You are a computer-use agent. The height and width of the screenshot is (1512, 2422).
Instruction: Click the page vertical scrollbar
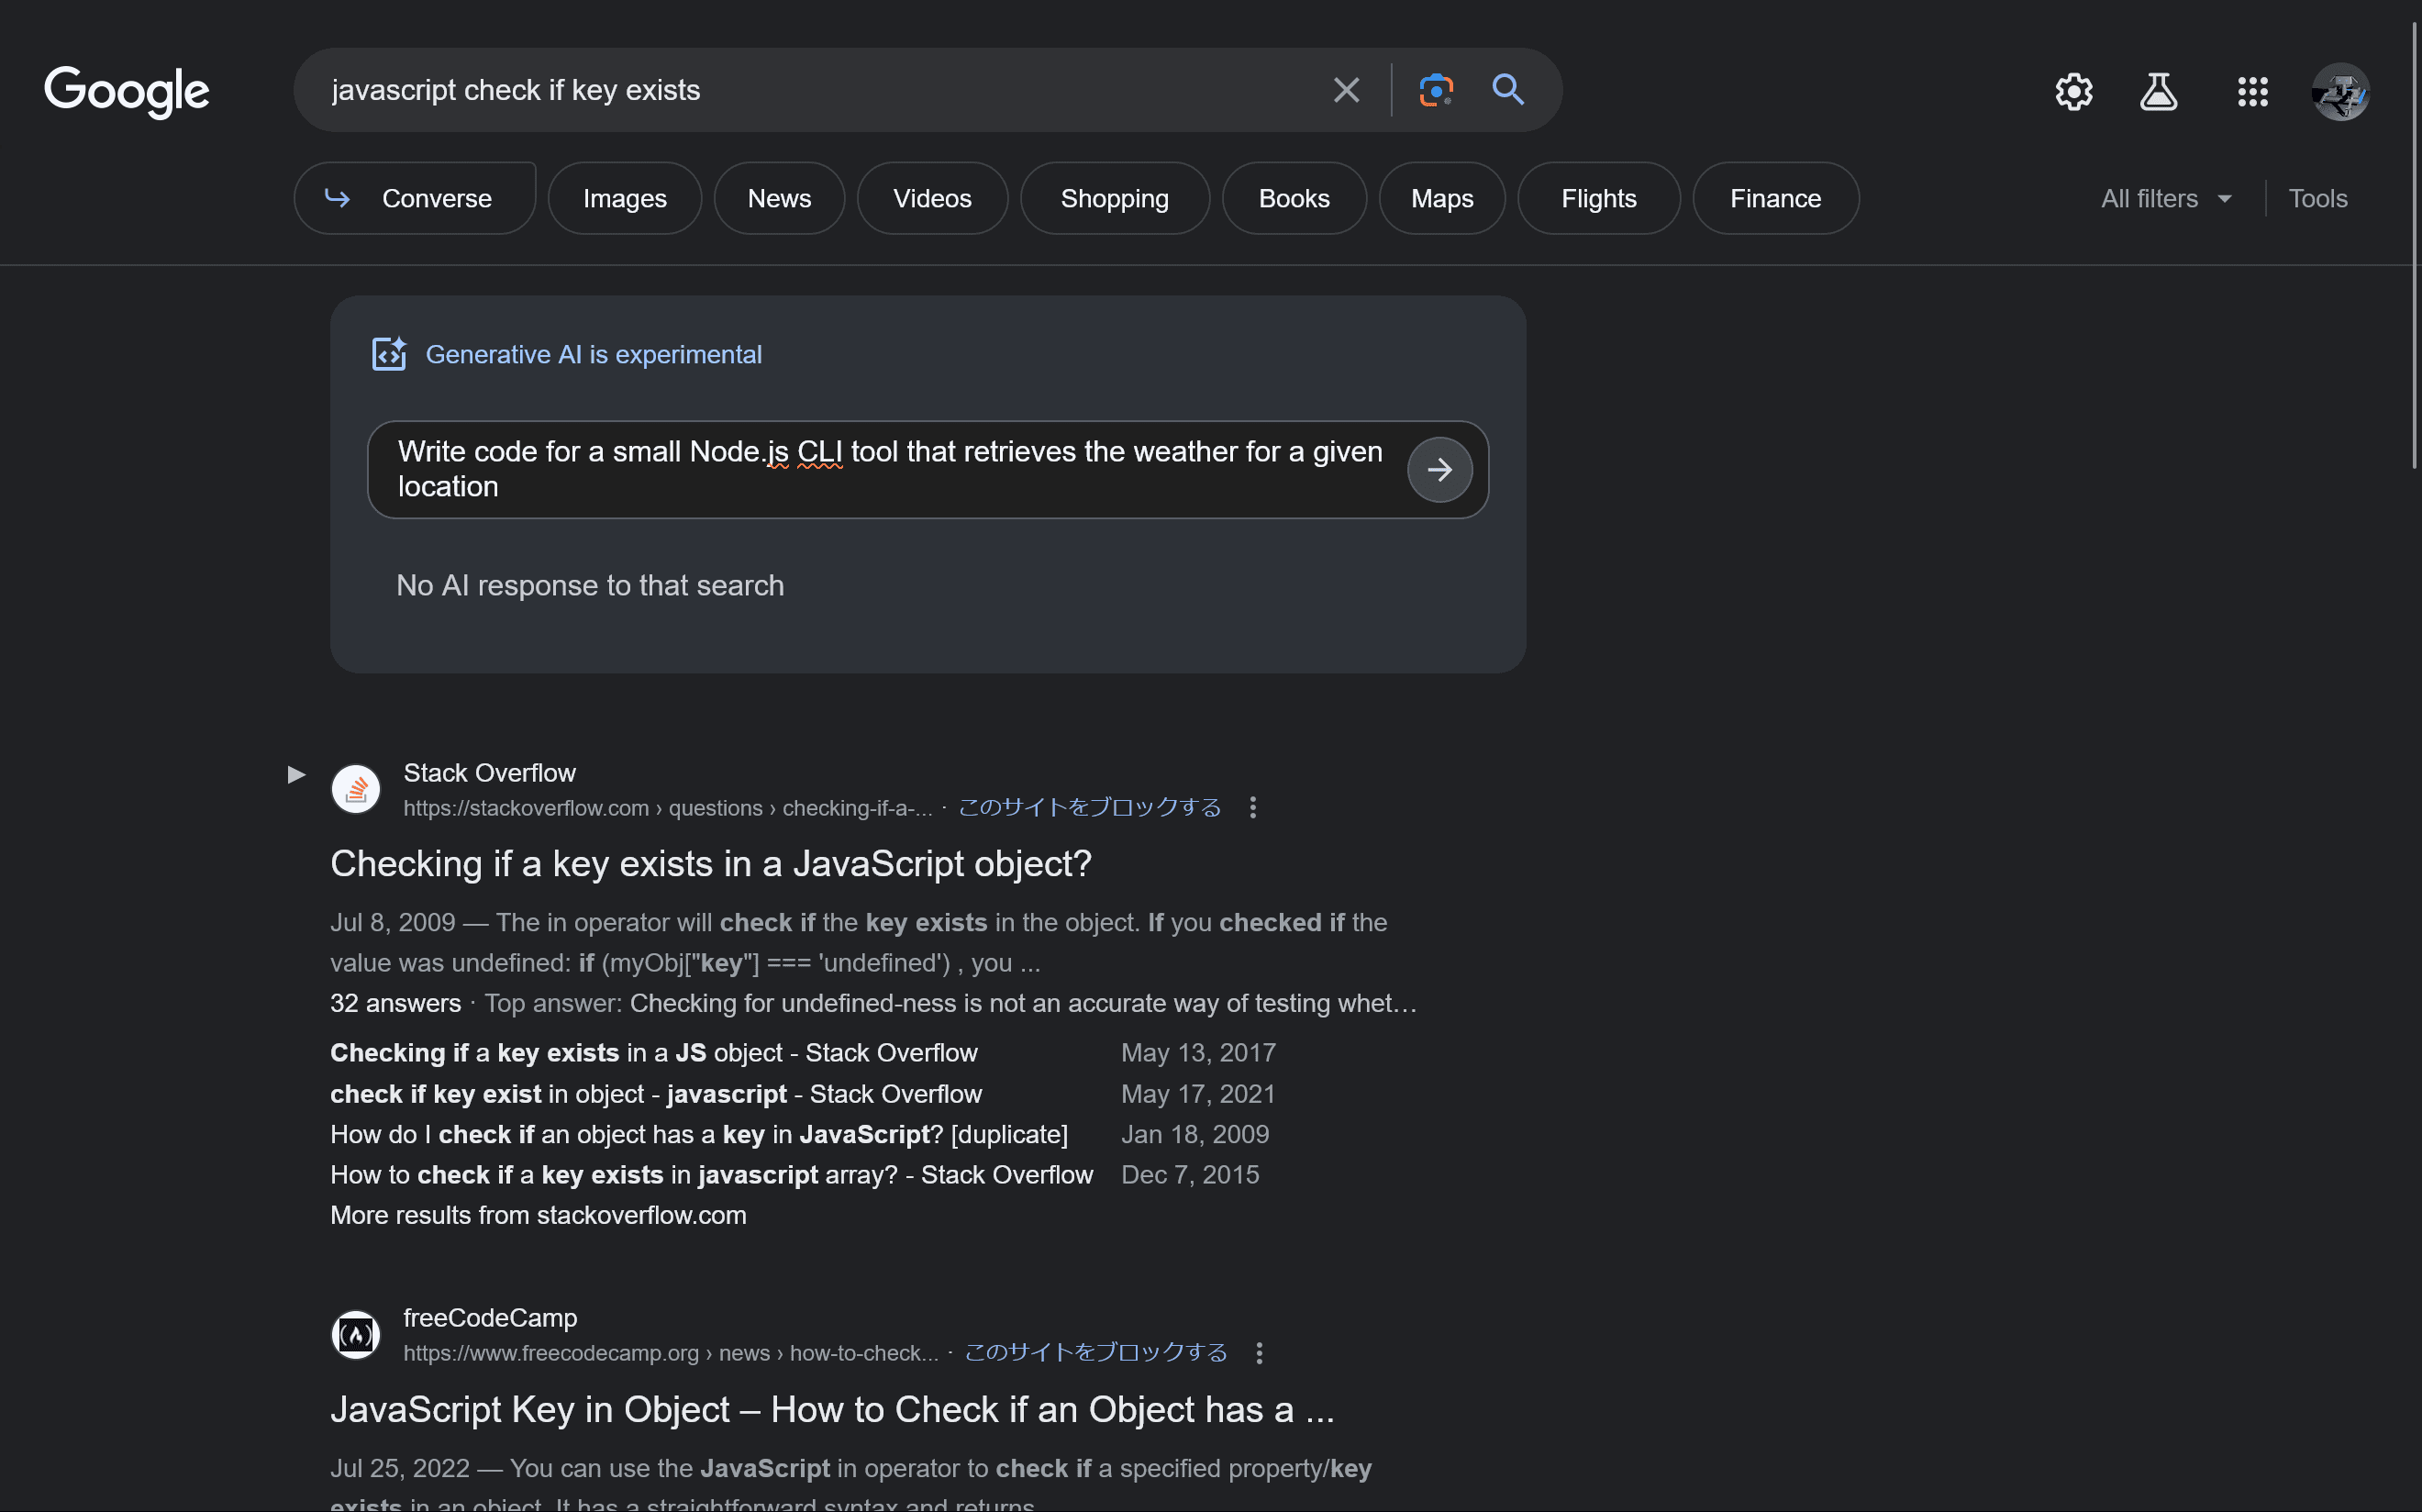pos(2414,245)
